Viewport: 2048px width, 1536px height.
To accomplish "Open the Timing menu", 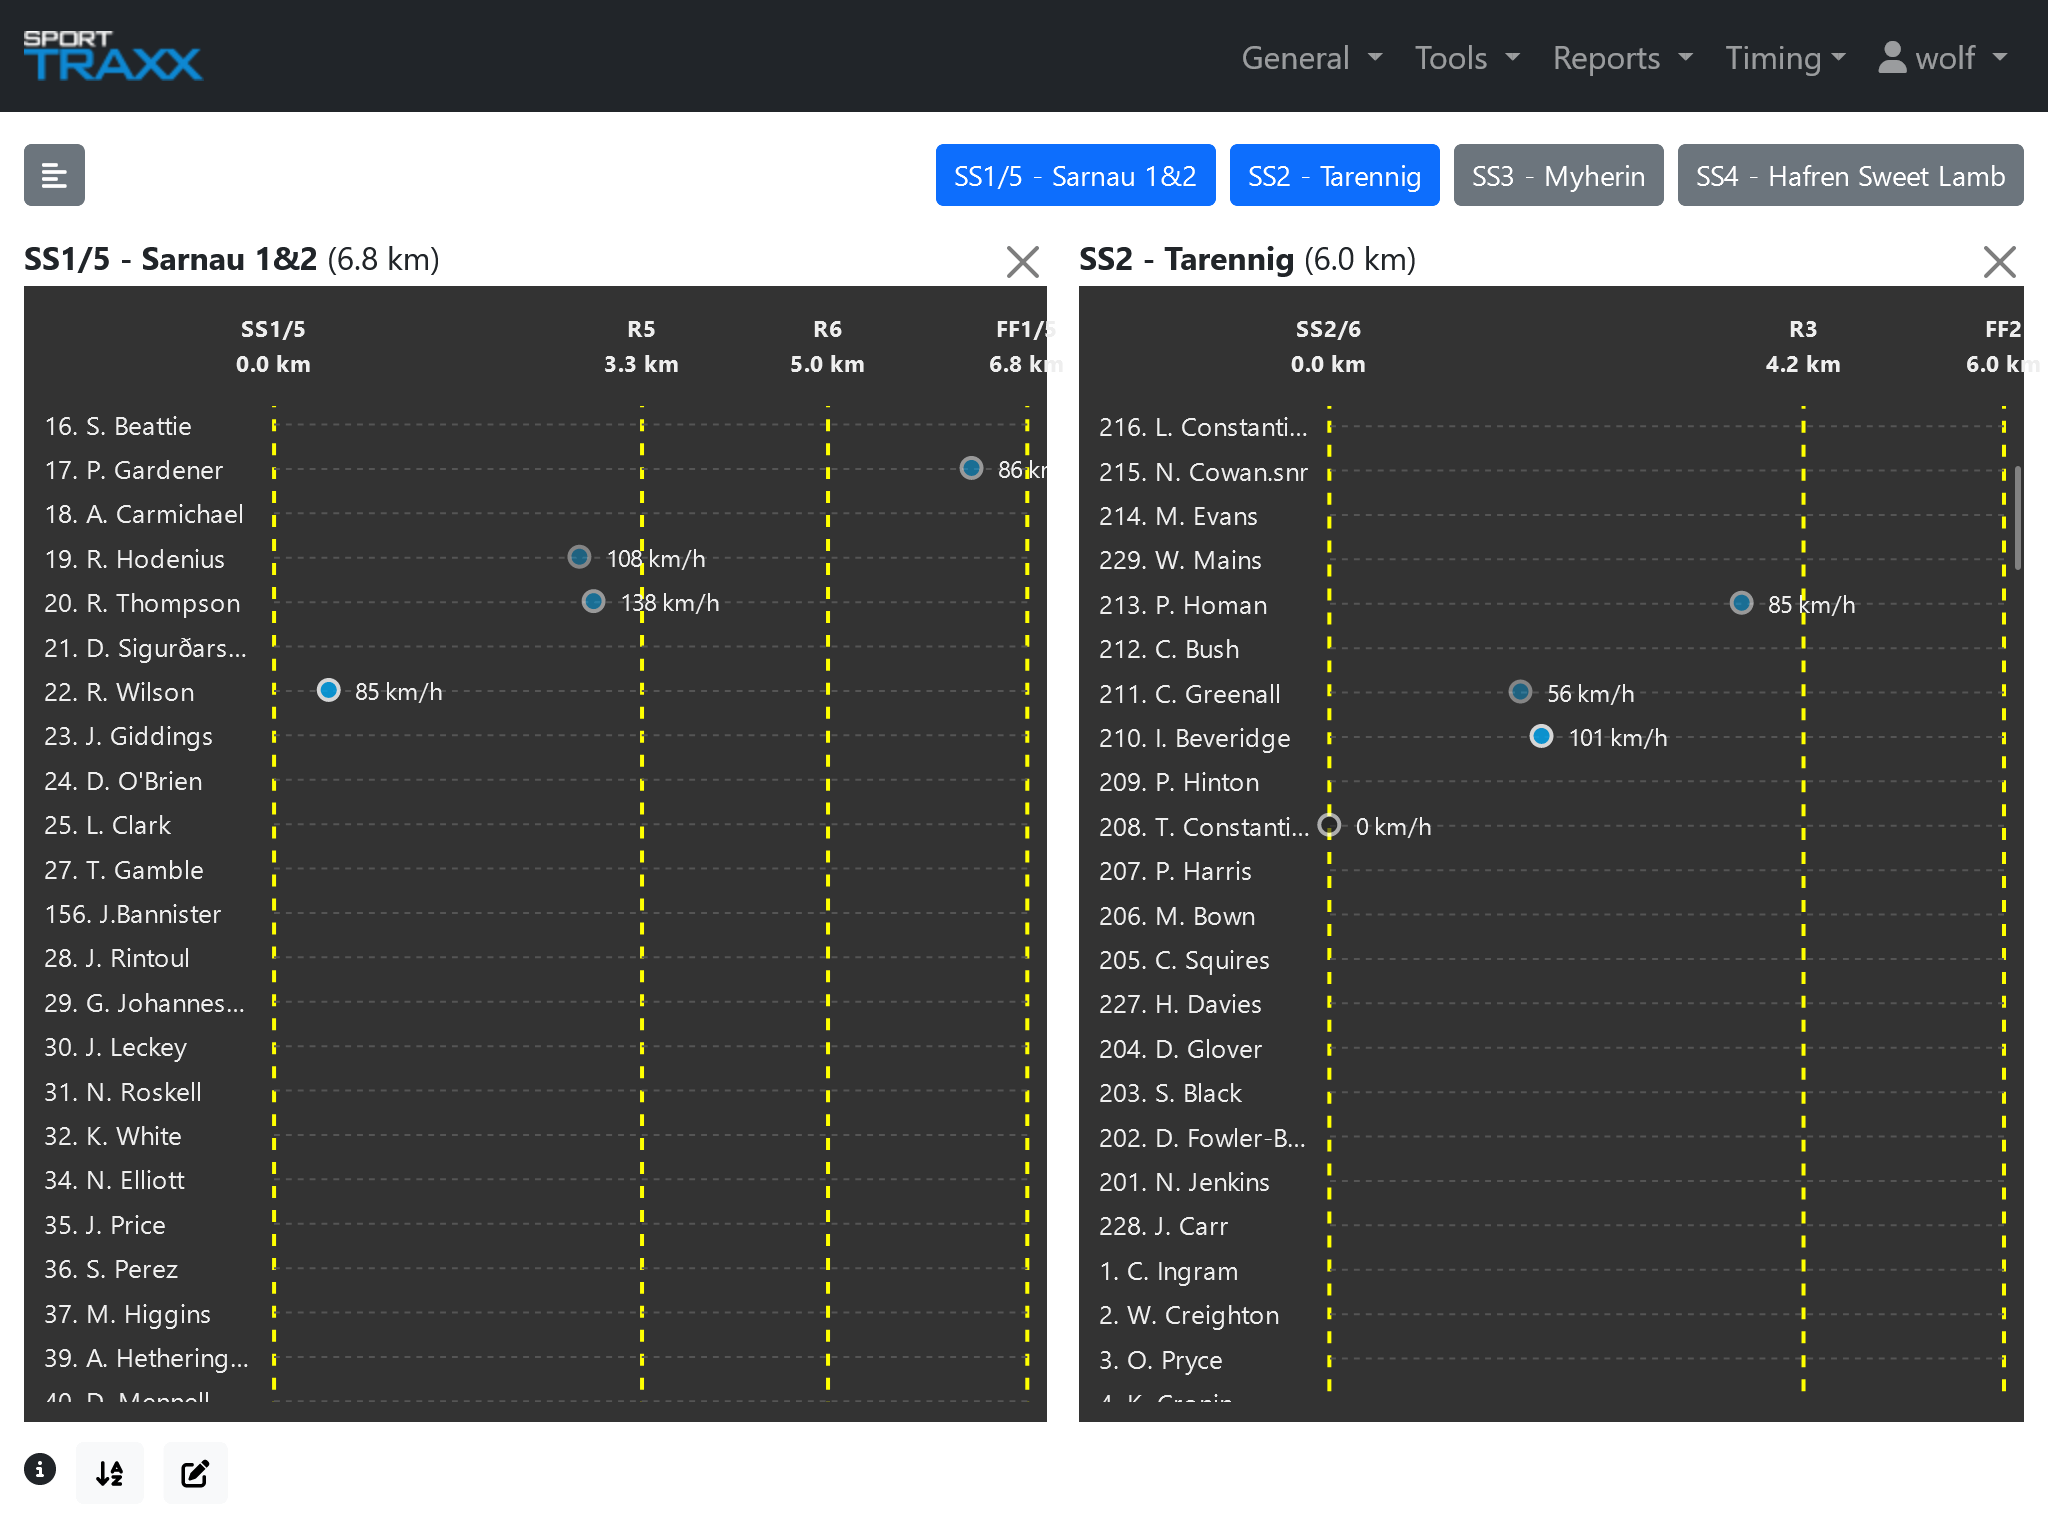I will (1785, 58).
